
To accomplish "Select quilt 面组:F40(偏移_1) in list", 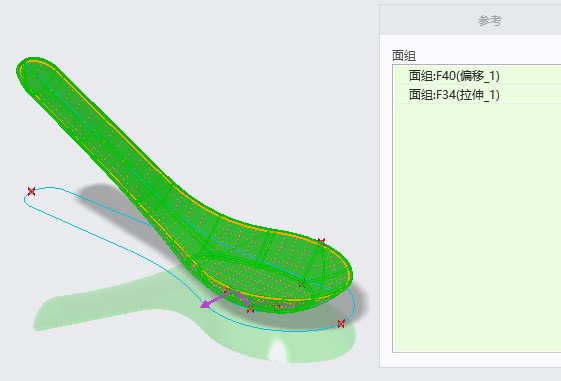I will click(477, 75).
